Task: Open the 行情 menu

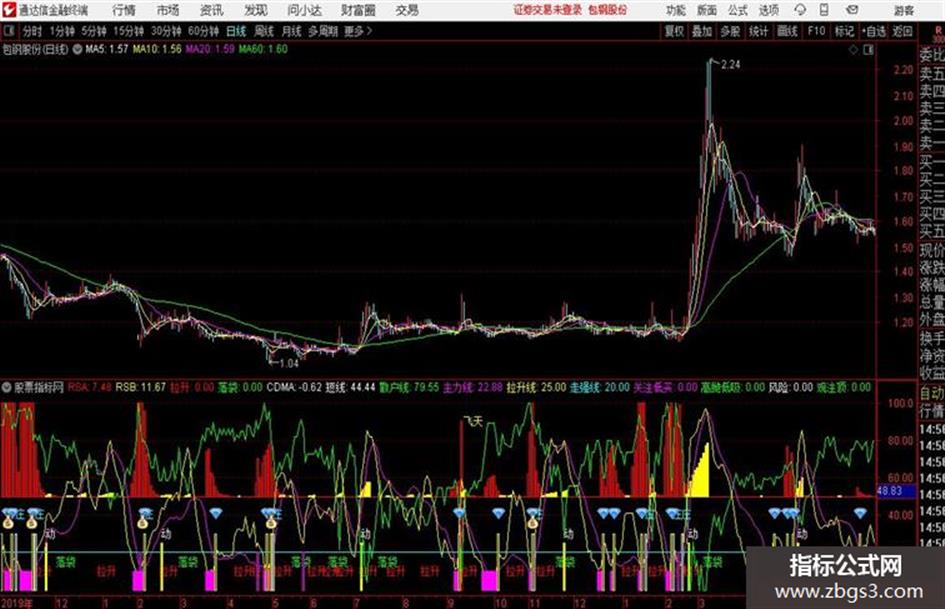Action: point(124,10)
